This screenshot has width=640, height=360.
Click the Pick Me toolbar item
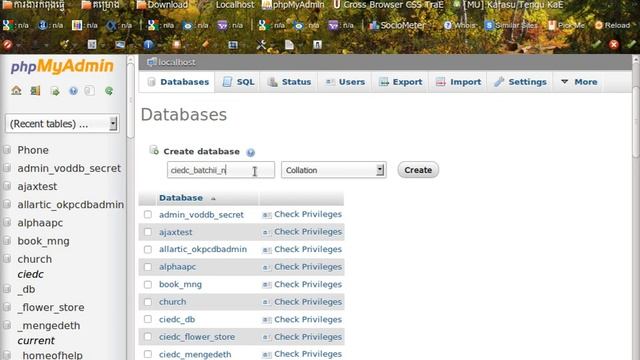[566, 25]
